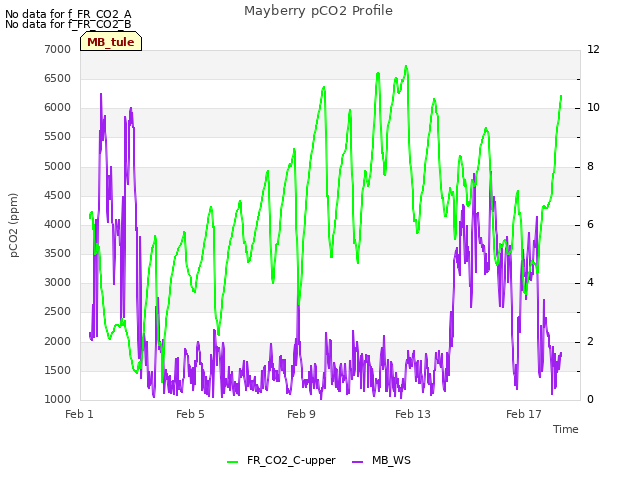
Task: Click the 3000 left-axis value
Action: tap(58, 282)
